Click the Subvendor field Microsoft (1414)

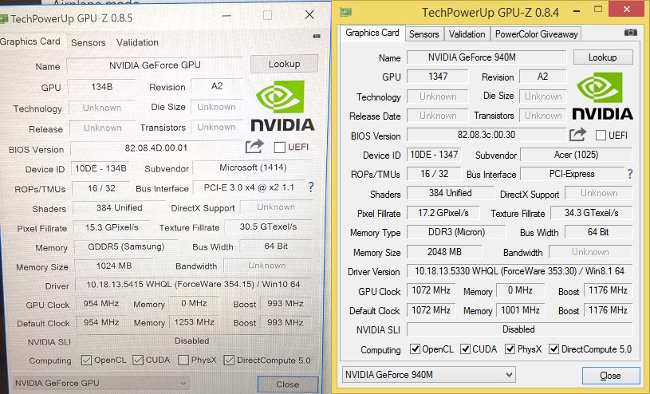click(x=253, y=168)
